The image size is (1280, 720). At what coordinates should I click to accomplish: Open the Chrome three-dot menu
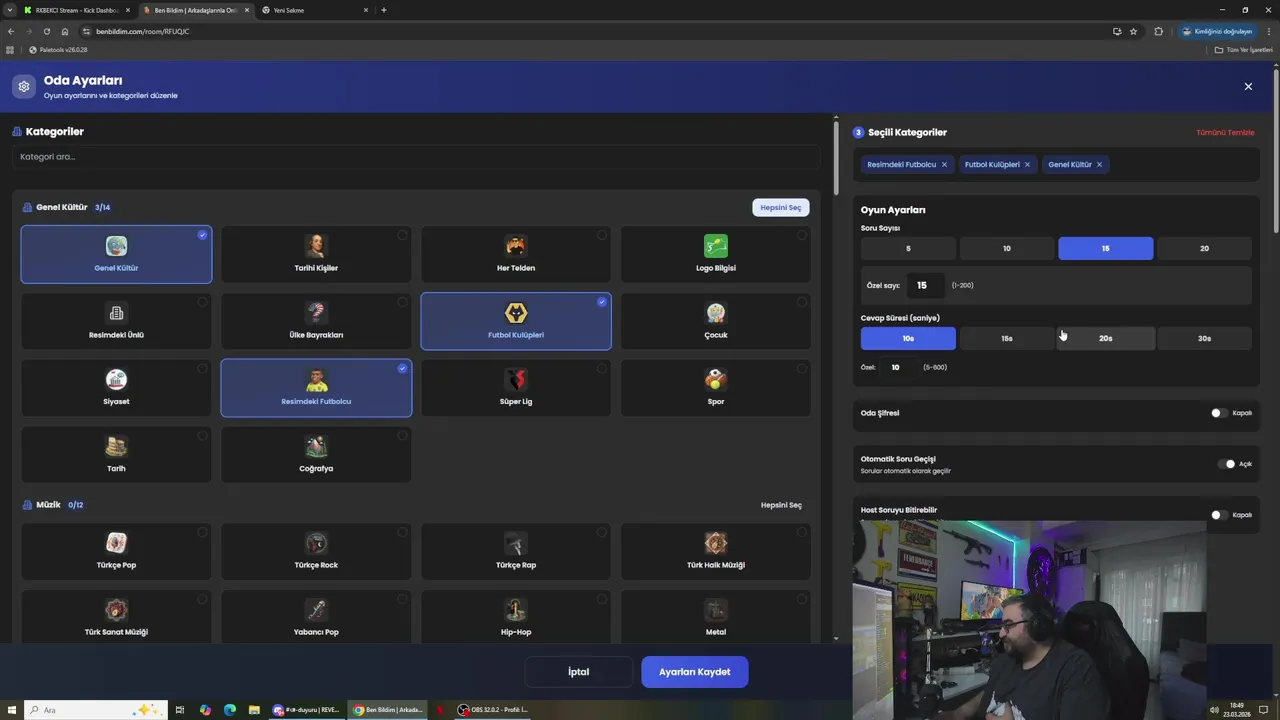[1269, 31]
